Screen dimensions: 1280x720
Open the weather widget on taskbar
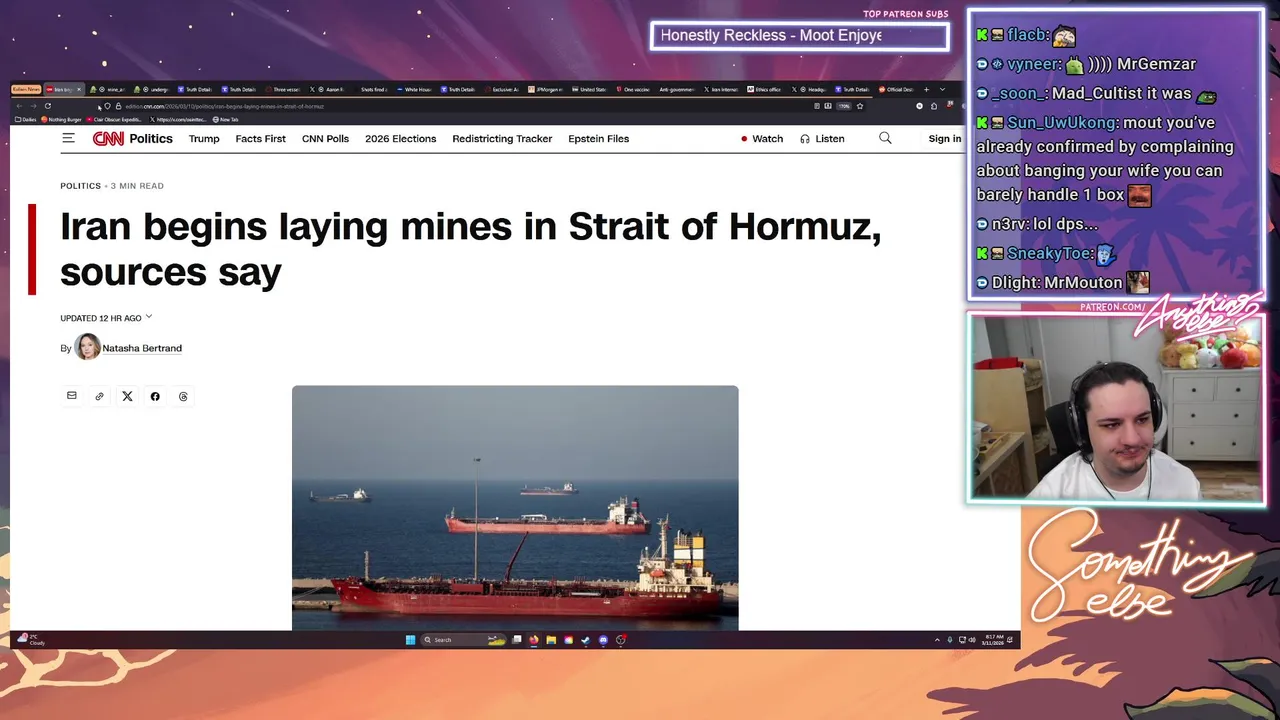31,639
